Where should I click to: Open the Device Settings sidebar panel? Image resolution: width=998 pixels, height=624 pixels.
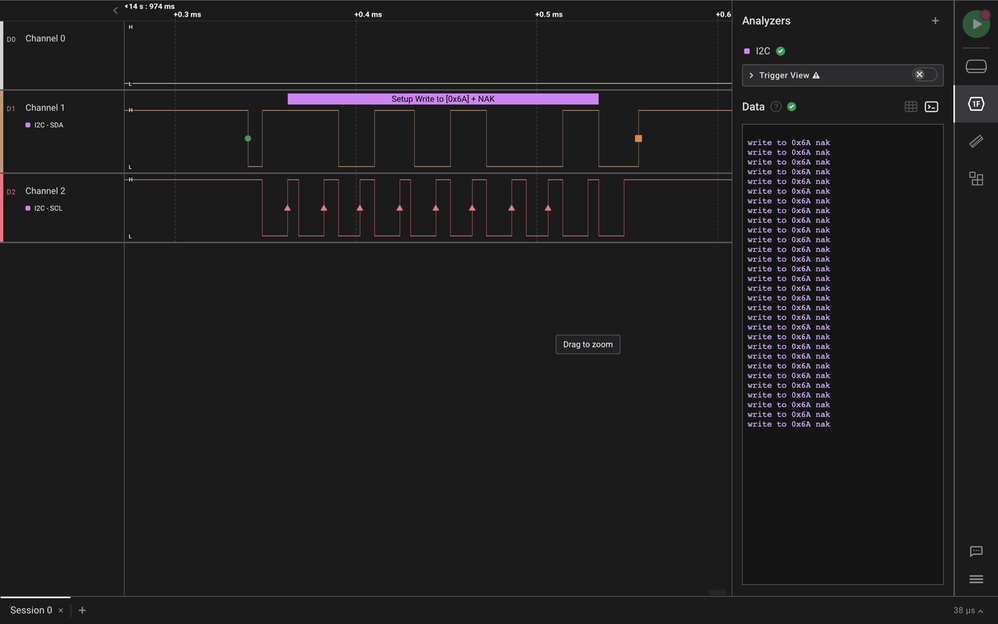976,66
